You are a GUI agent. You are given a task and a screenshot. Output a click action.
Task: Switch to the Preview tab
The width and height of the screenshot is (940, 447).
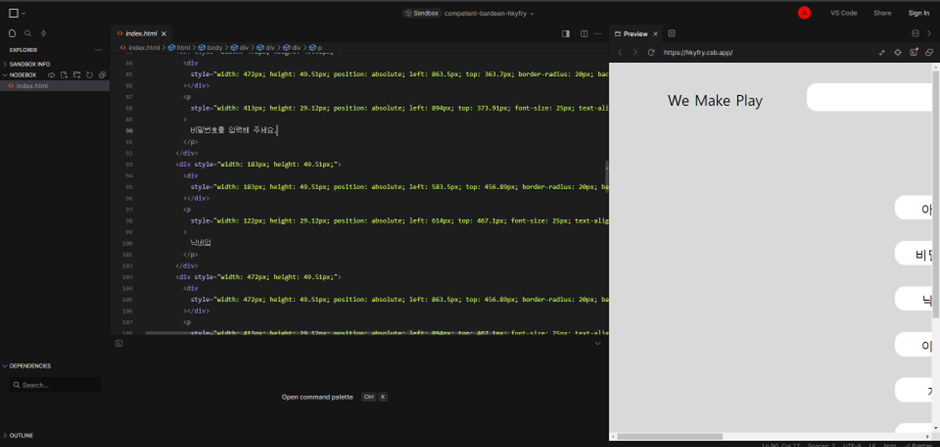pyautogui.click(x=634, y=34)
